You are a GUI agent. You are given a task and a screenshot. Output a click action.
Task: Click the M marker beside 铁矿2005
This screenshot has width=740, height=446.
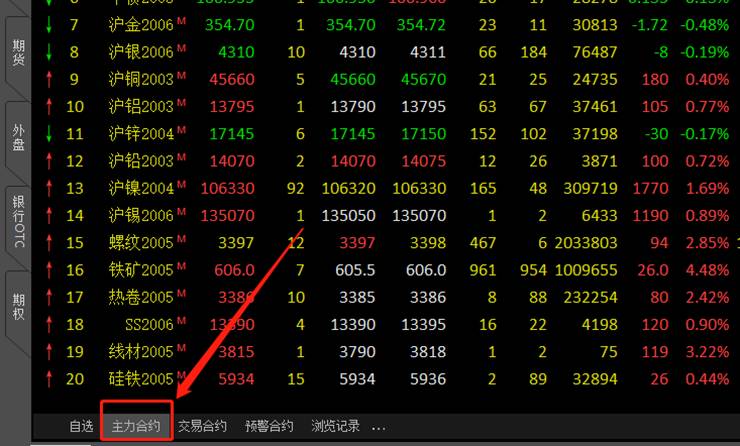pyautogui.click(x=181, y=266)
